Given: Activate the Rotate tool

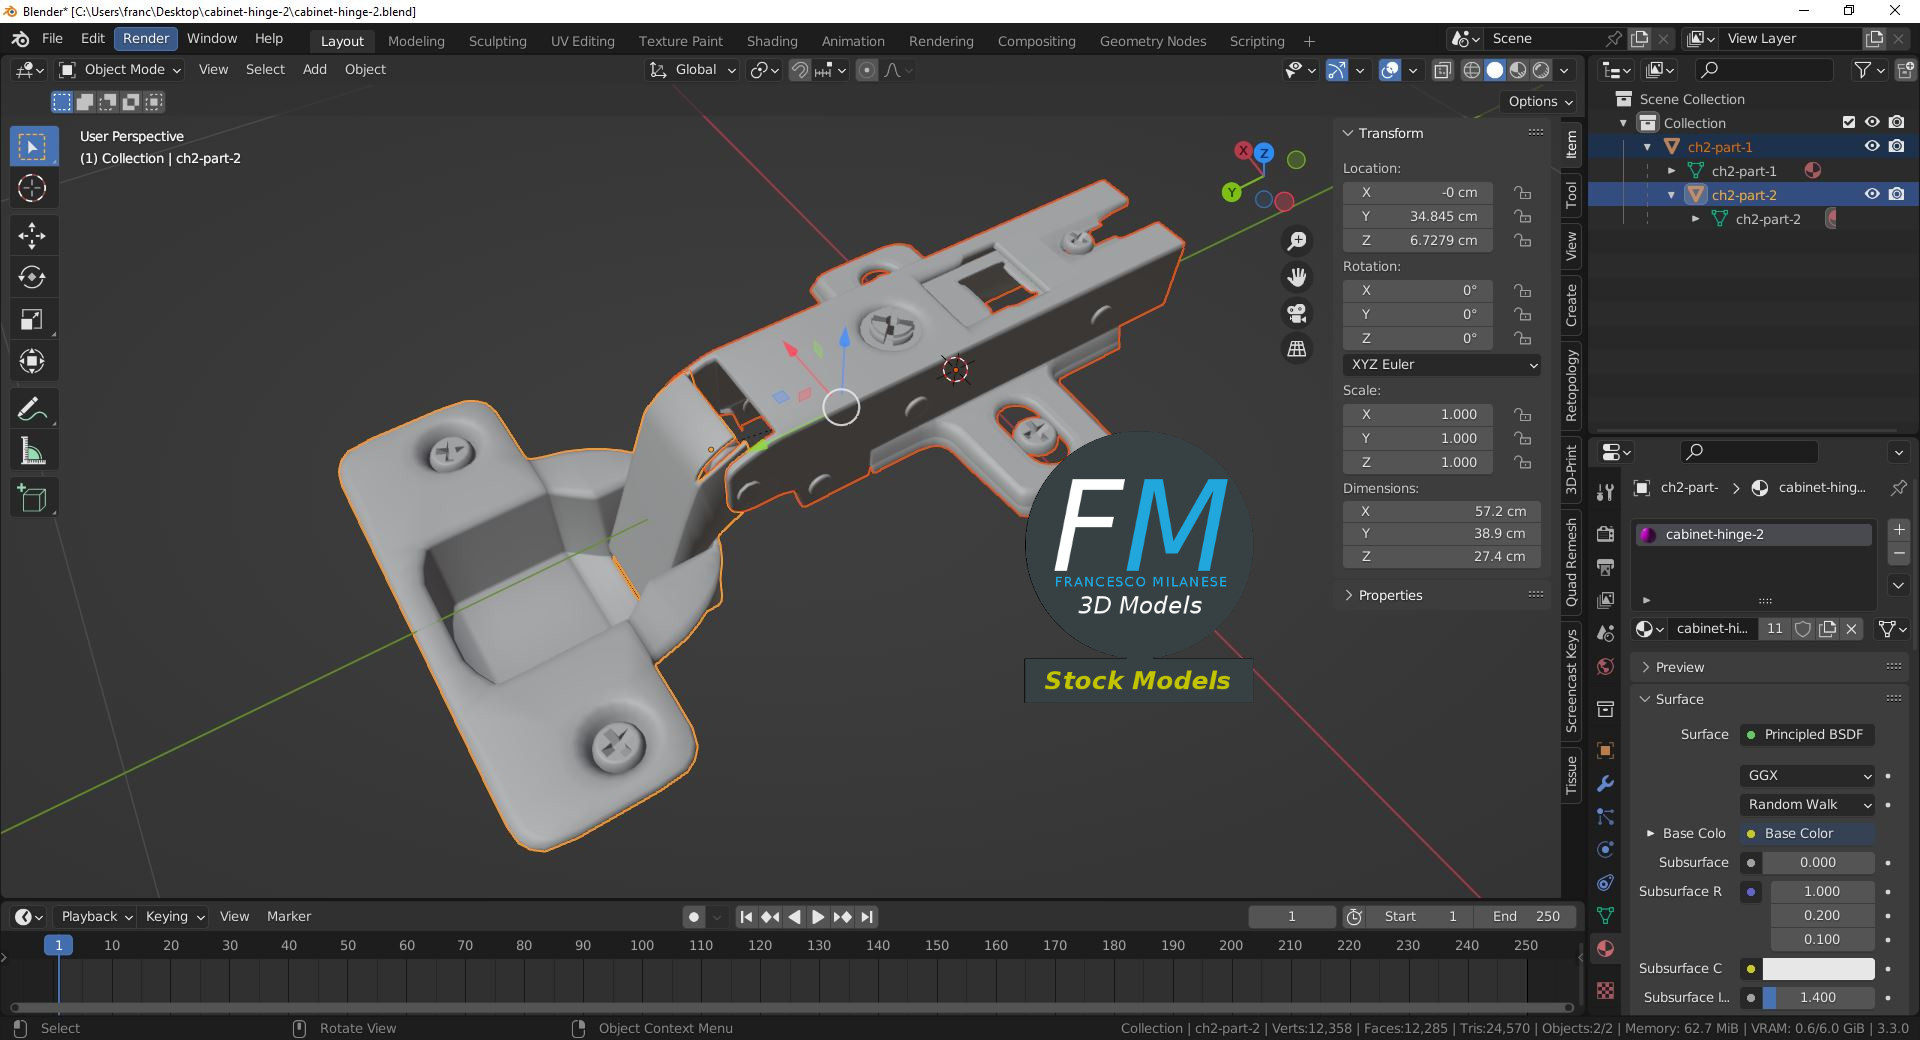Looking at the screenshot, I should (32, 278).
